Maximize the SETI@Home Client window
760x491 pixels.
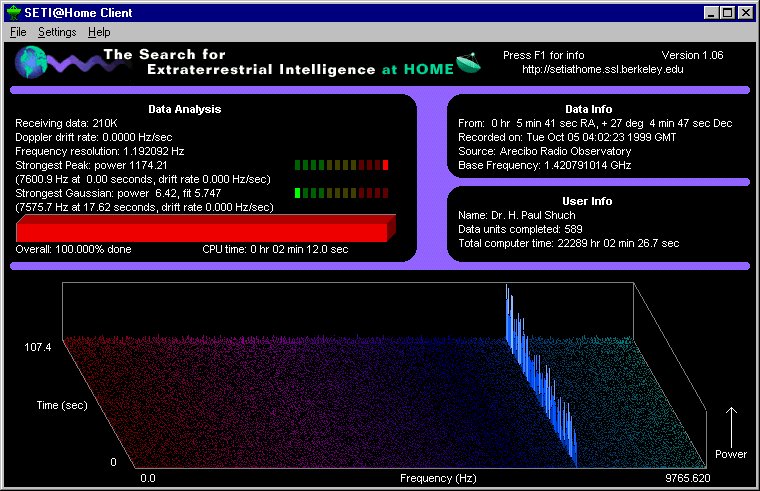tap(728, 13)
